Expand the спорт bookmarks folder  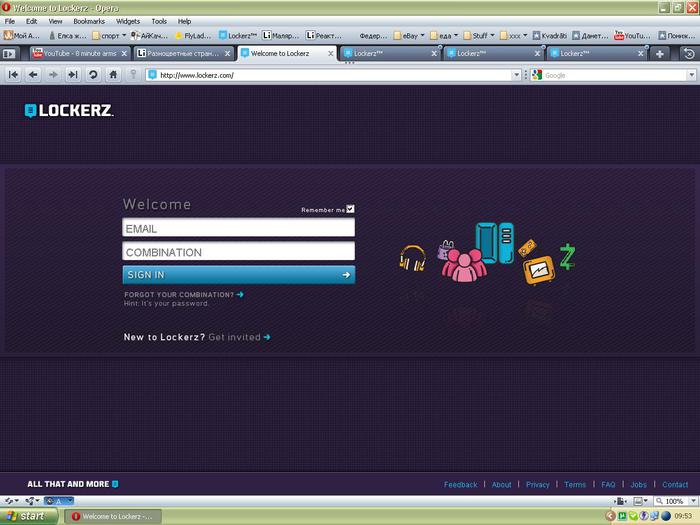pyautogui.click(x=108, y=35)
